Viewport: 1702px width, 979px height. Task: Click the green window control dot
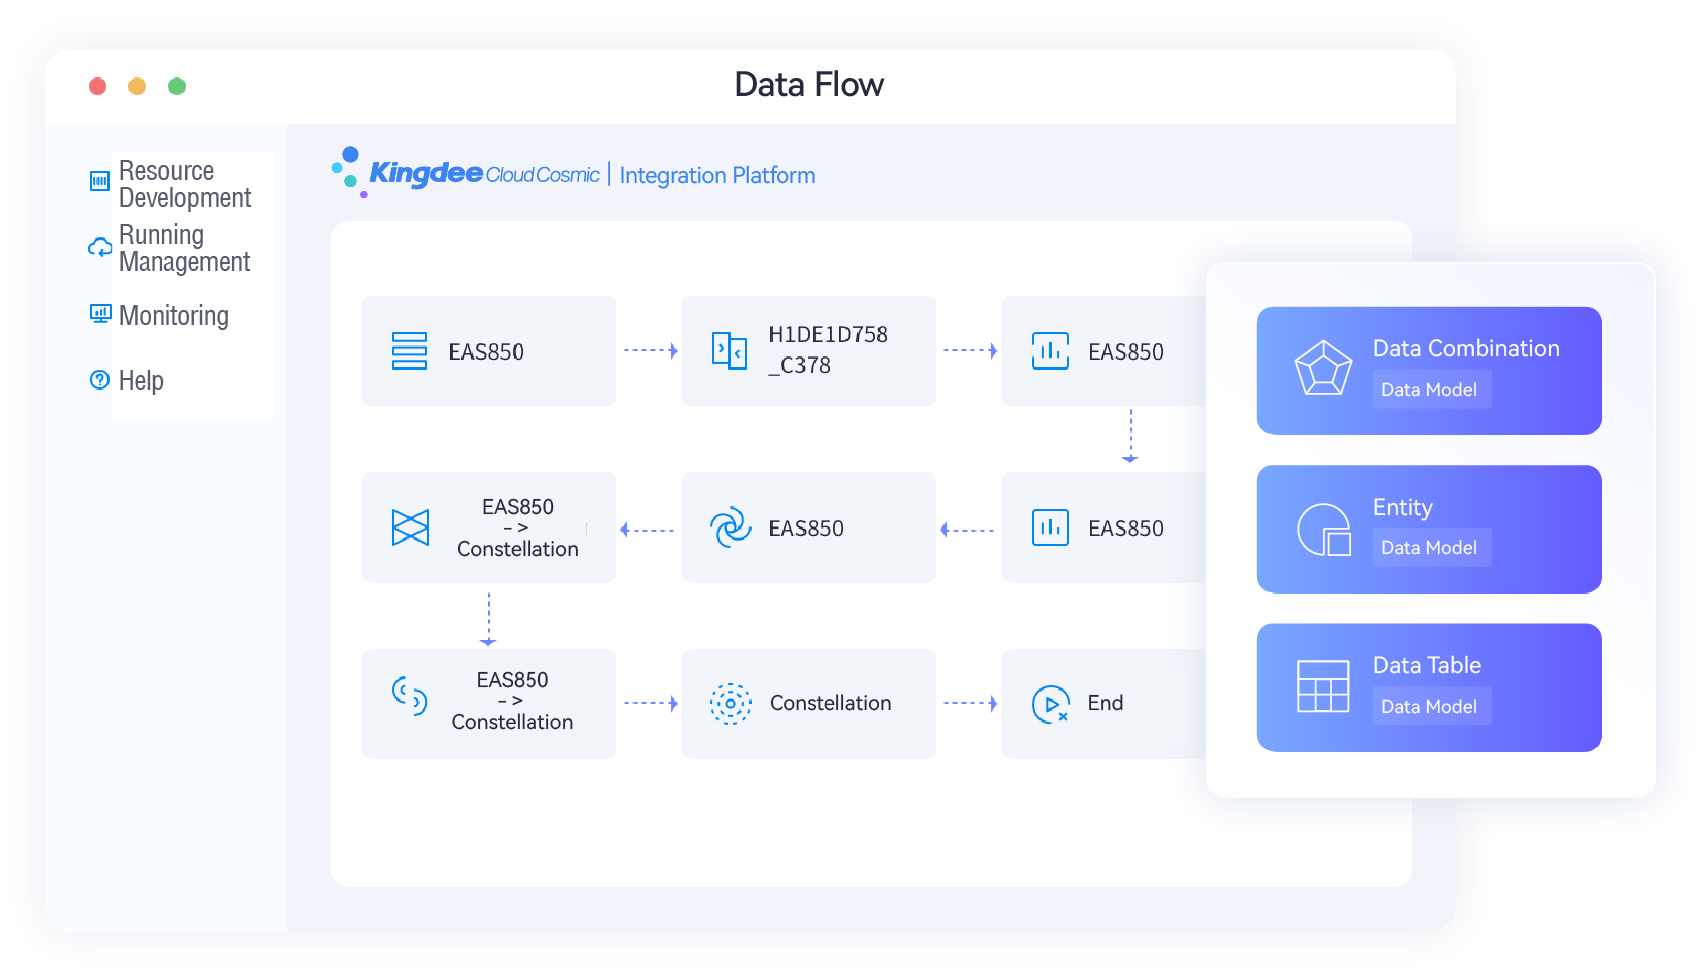[177, 86]
